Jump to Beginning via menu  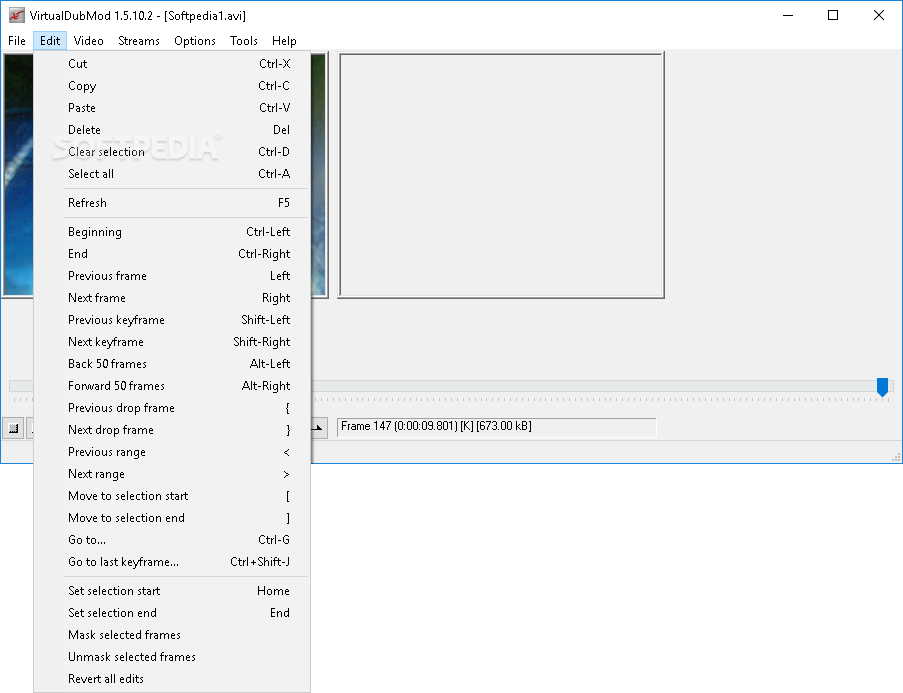172,232
